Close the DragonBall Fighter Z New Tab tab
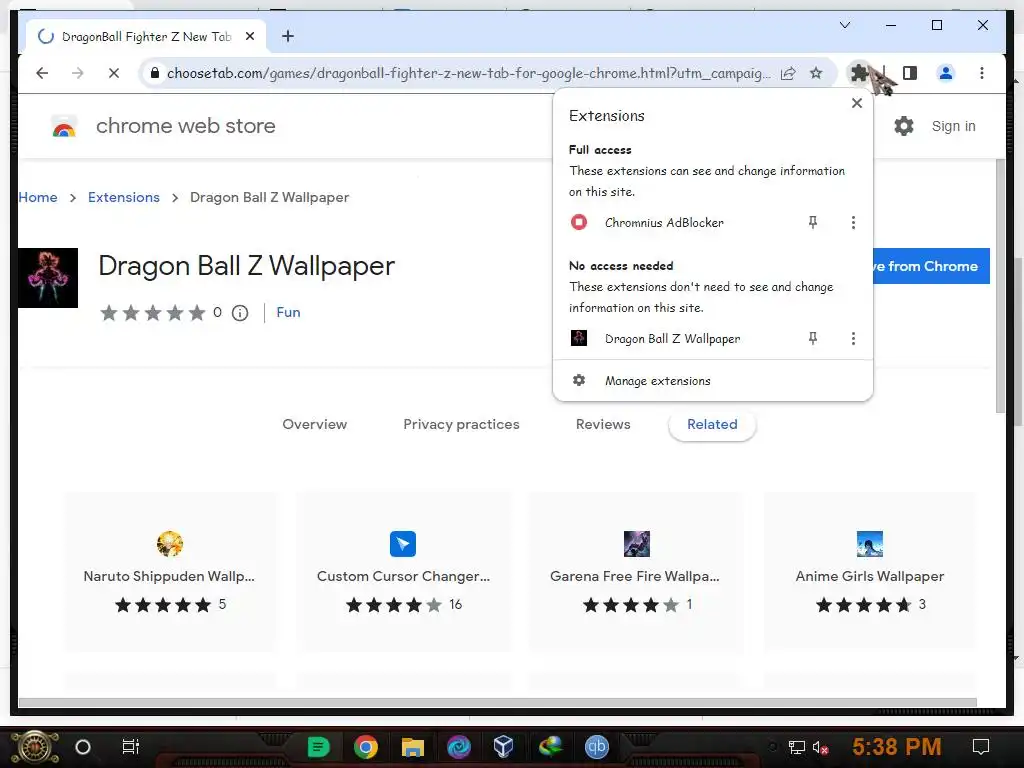The image size is (1024, 768). click(249, 37)
